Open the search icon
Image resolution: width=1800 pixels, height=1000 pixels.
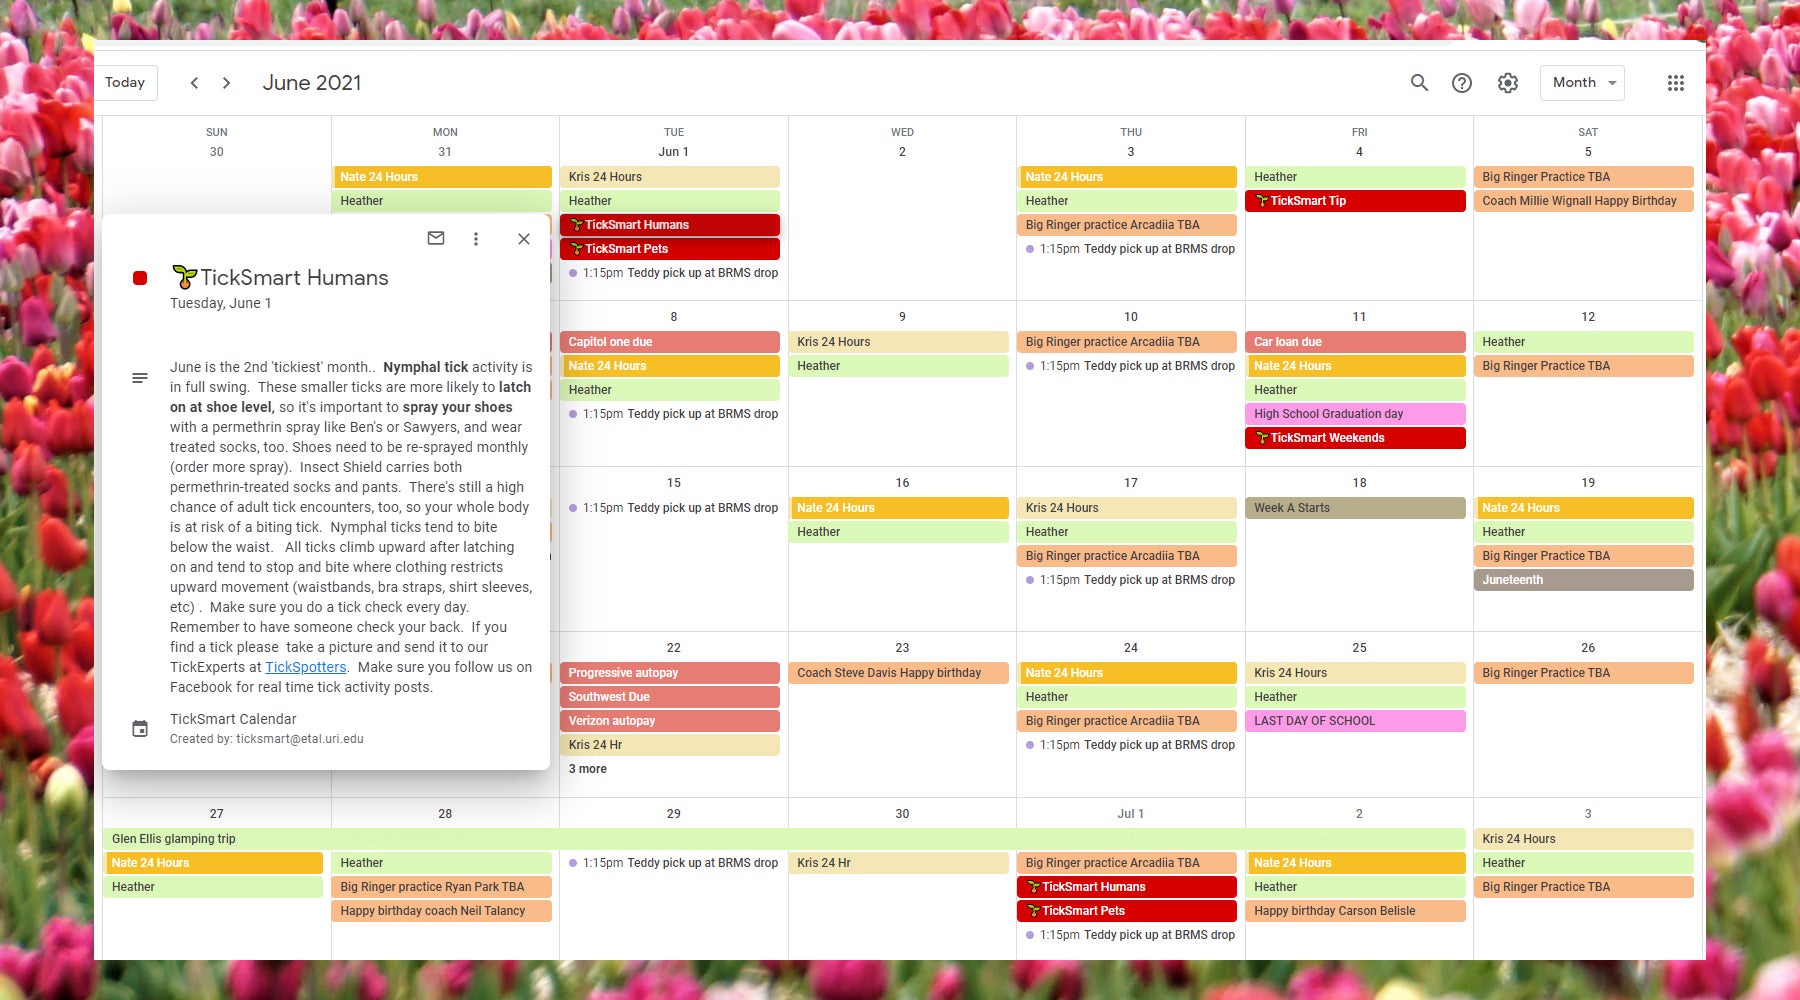click(1419, 83)
